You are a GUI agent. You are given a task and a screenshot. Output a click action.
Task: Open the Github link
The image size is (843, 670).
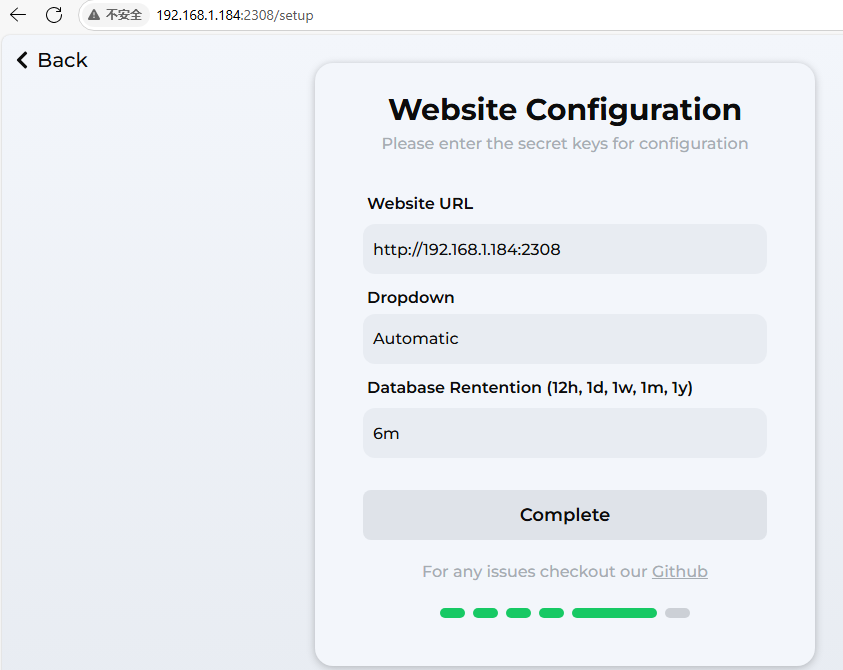680,571
